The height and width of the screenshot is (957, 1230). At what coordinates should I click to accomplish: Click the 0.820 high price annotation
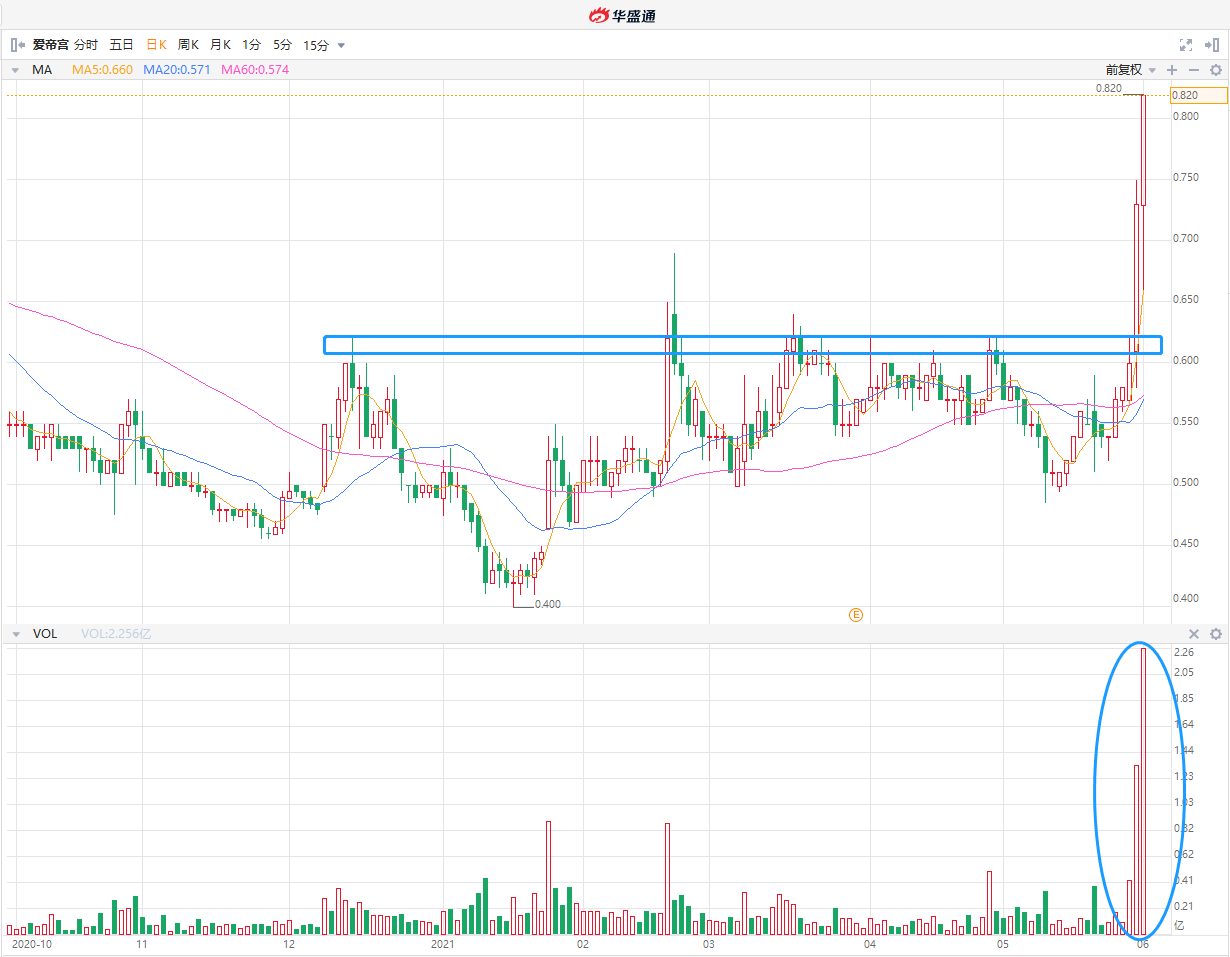[x=1108, y=89]
